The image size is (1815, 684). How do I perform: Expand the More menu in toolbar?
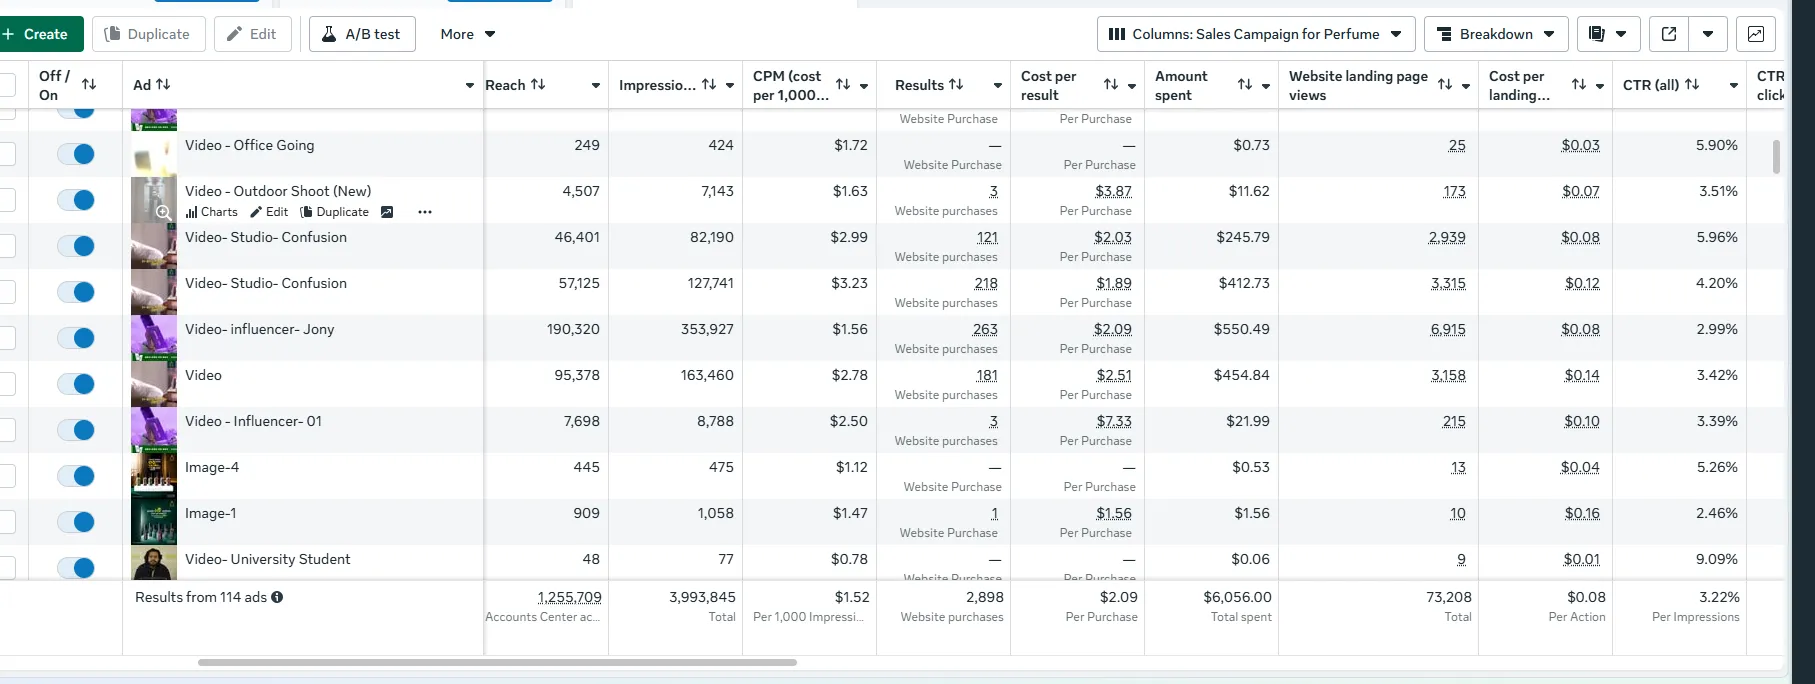(x=467, y=34)
